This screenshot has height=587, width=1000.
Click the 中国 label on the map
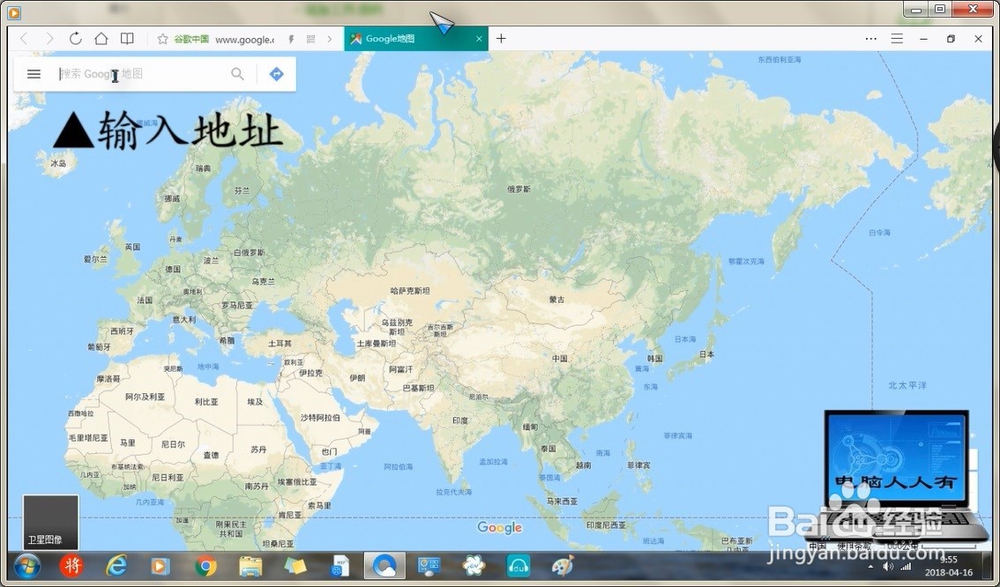[560, 359]
